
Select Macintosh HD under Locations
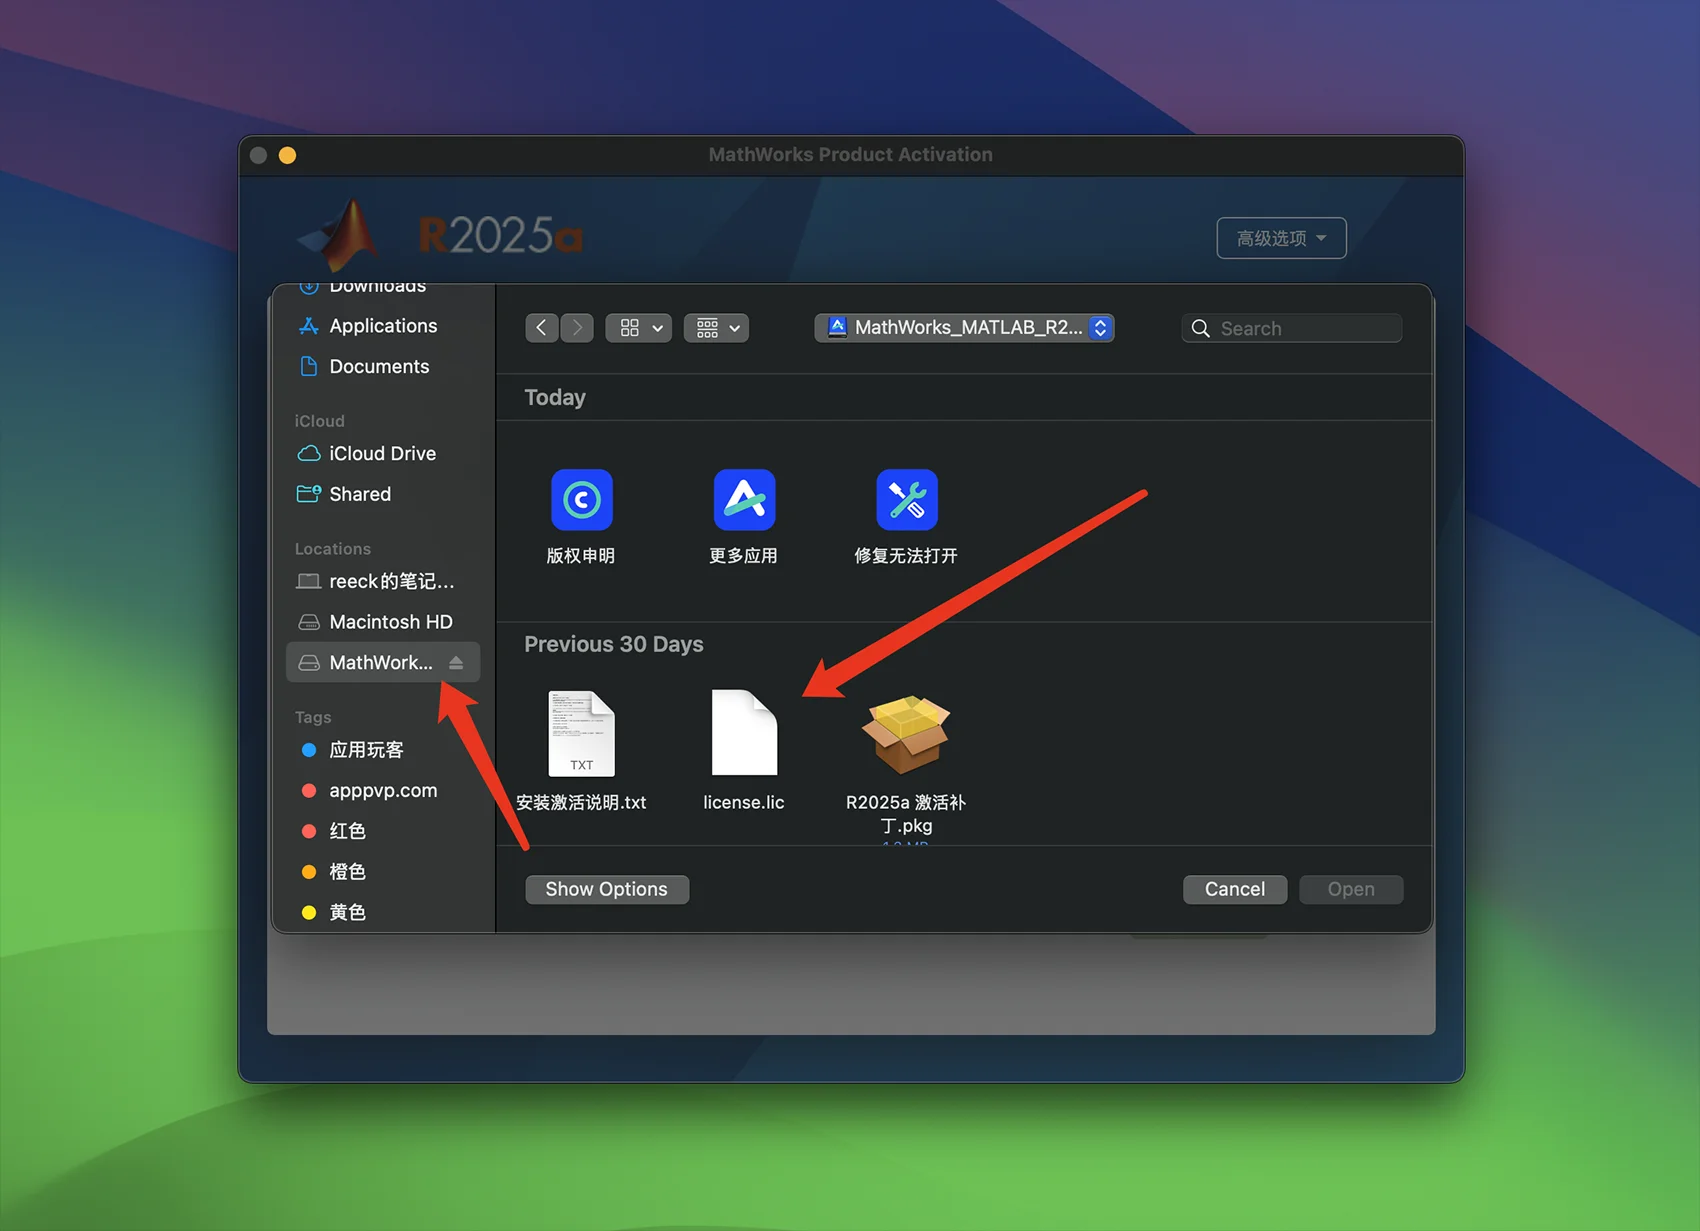pos(383,622)
